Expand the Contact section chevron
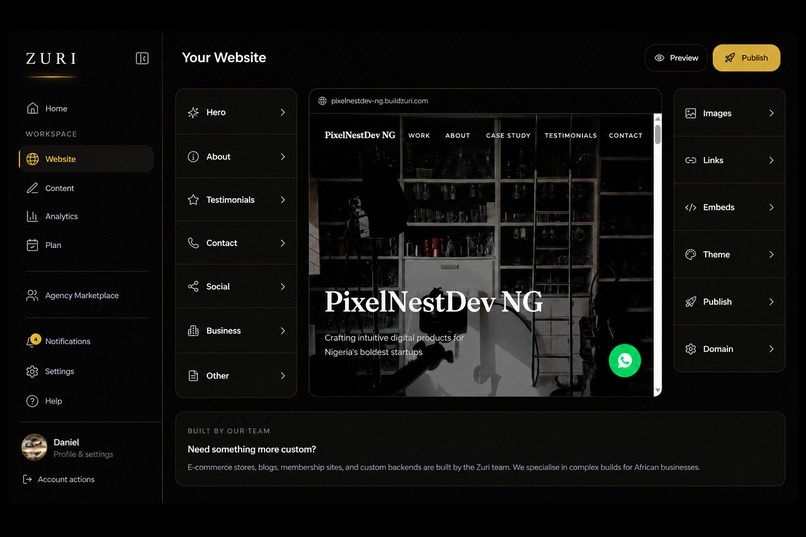 pos(283,243)
